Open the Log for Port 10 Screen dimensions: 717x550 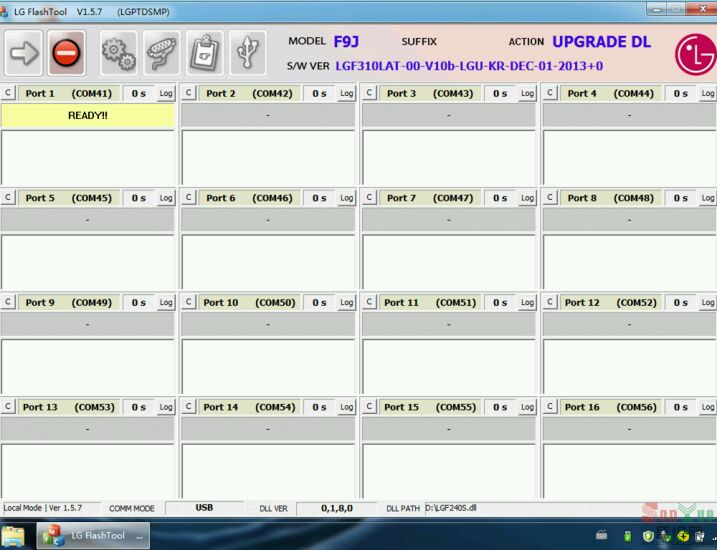tap(347, 302)
